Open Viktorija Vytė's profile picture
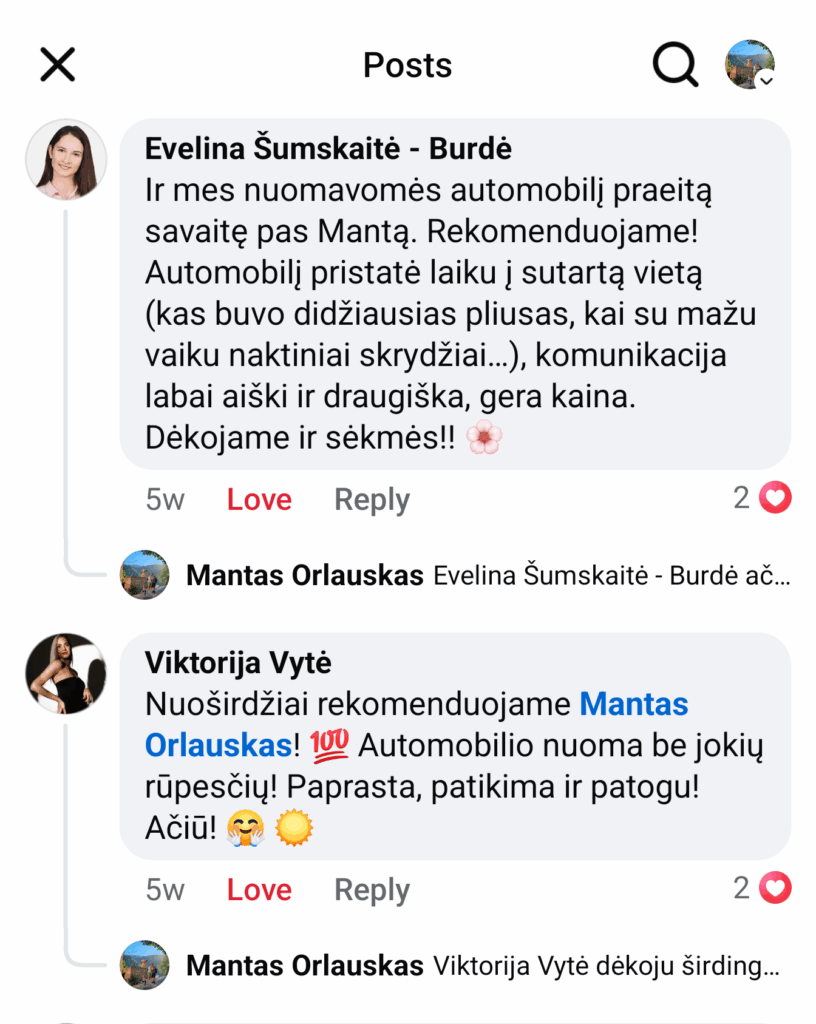 coord(66,673)
